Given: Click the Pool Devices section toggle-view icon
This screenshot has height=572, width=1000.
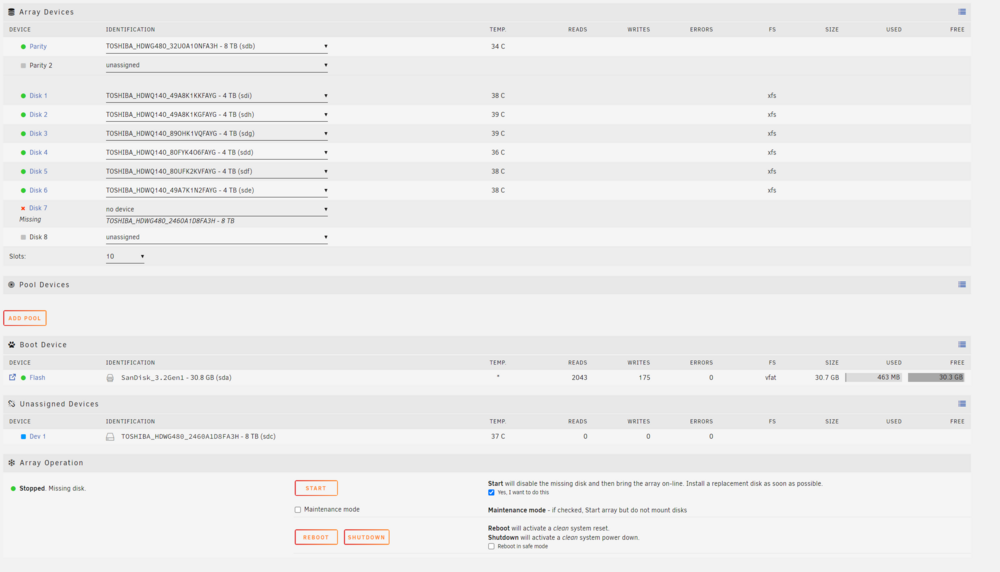Looking at the screenshot, I should [x=962, y=284].
